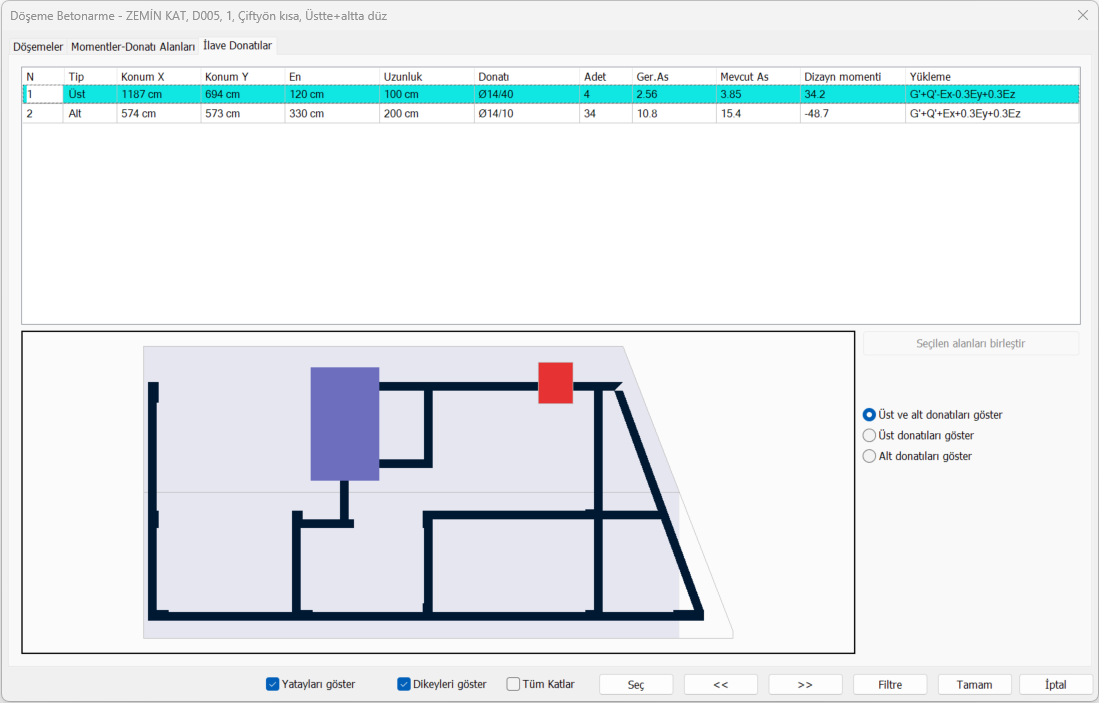Click cell '573 cm'
This screenshot has height=703, width=1099.
243,113
